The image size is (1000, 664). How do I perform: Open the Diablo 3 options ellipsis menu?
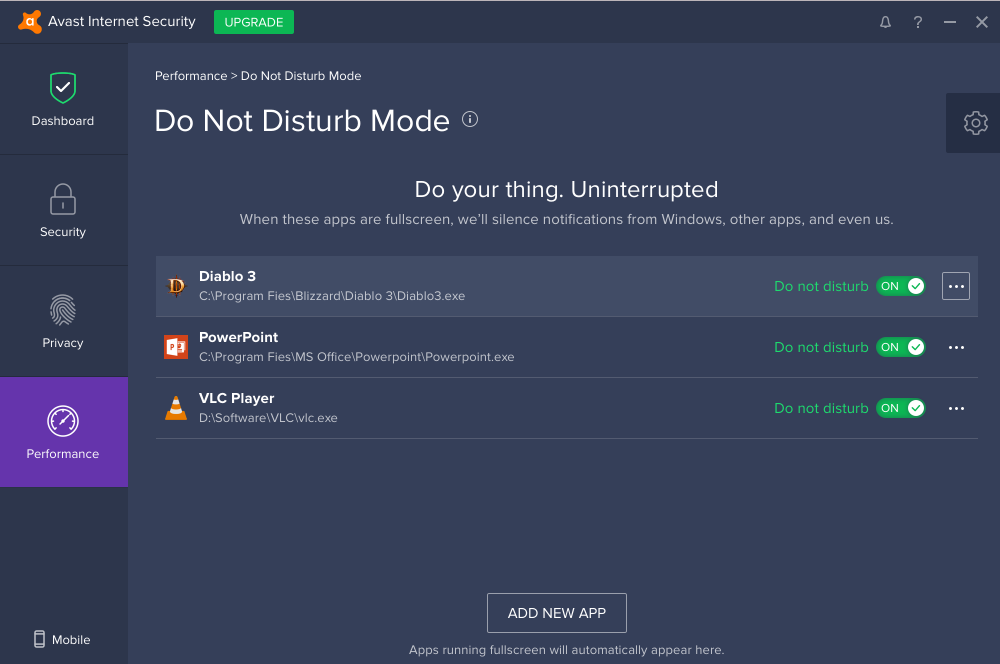coord(955,285)
